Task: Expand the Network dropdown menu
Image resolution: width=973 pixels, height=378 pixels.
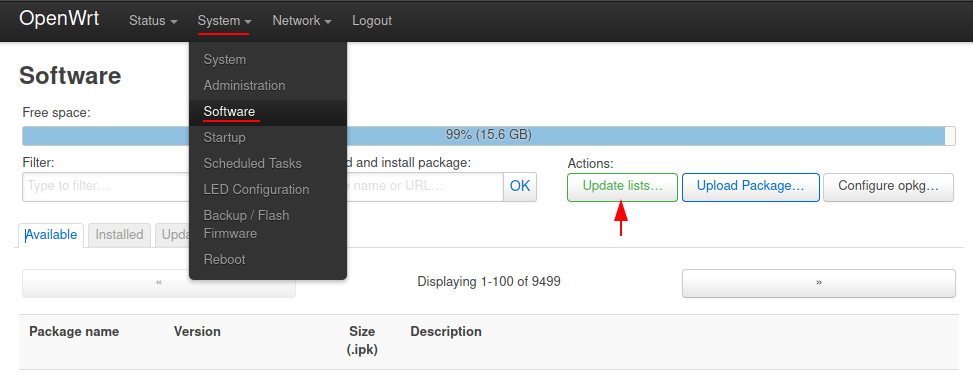Action: click(x=302, y=20)
